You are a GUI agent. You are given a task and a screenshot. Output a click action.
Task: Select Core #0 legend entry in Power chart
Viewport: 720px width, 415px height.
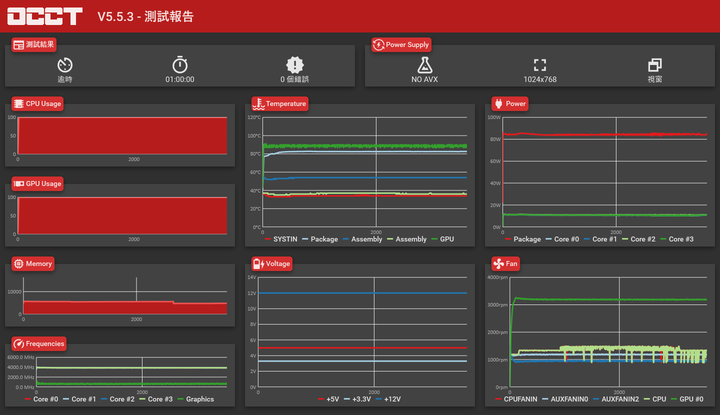tap(562, 239)
